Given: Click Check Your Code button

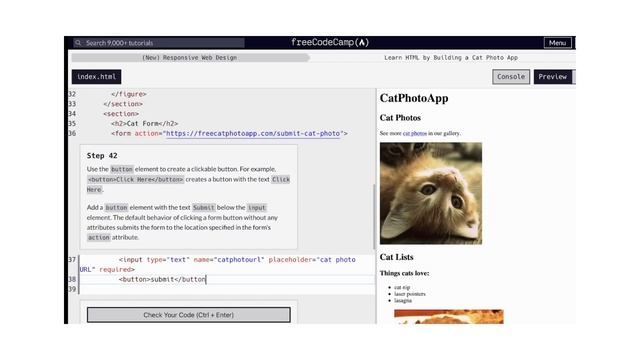Looking at the screenshot, I should (189, 315).
